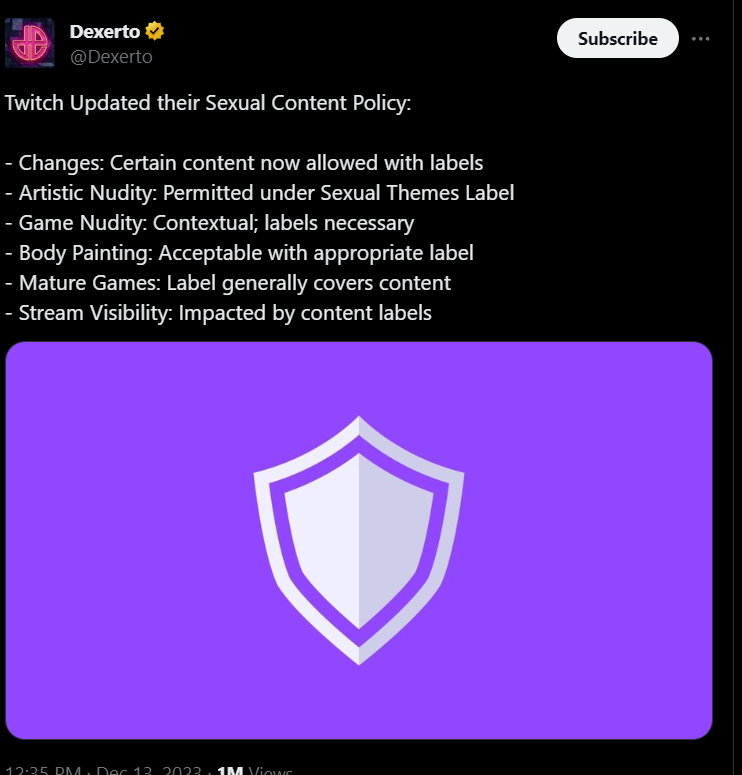Select the "Artistic Nudity" line of text
The width and height of the screenshot is (742, 775).
point(260,192)
